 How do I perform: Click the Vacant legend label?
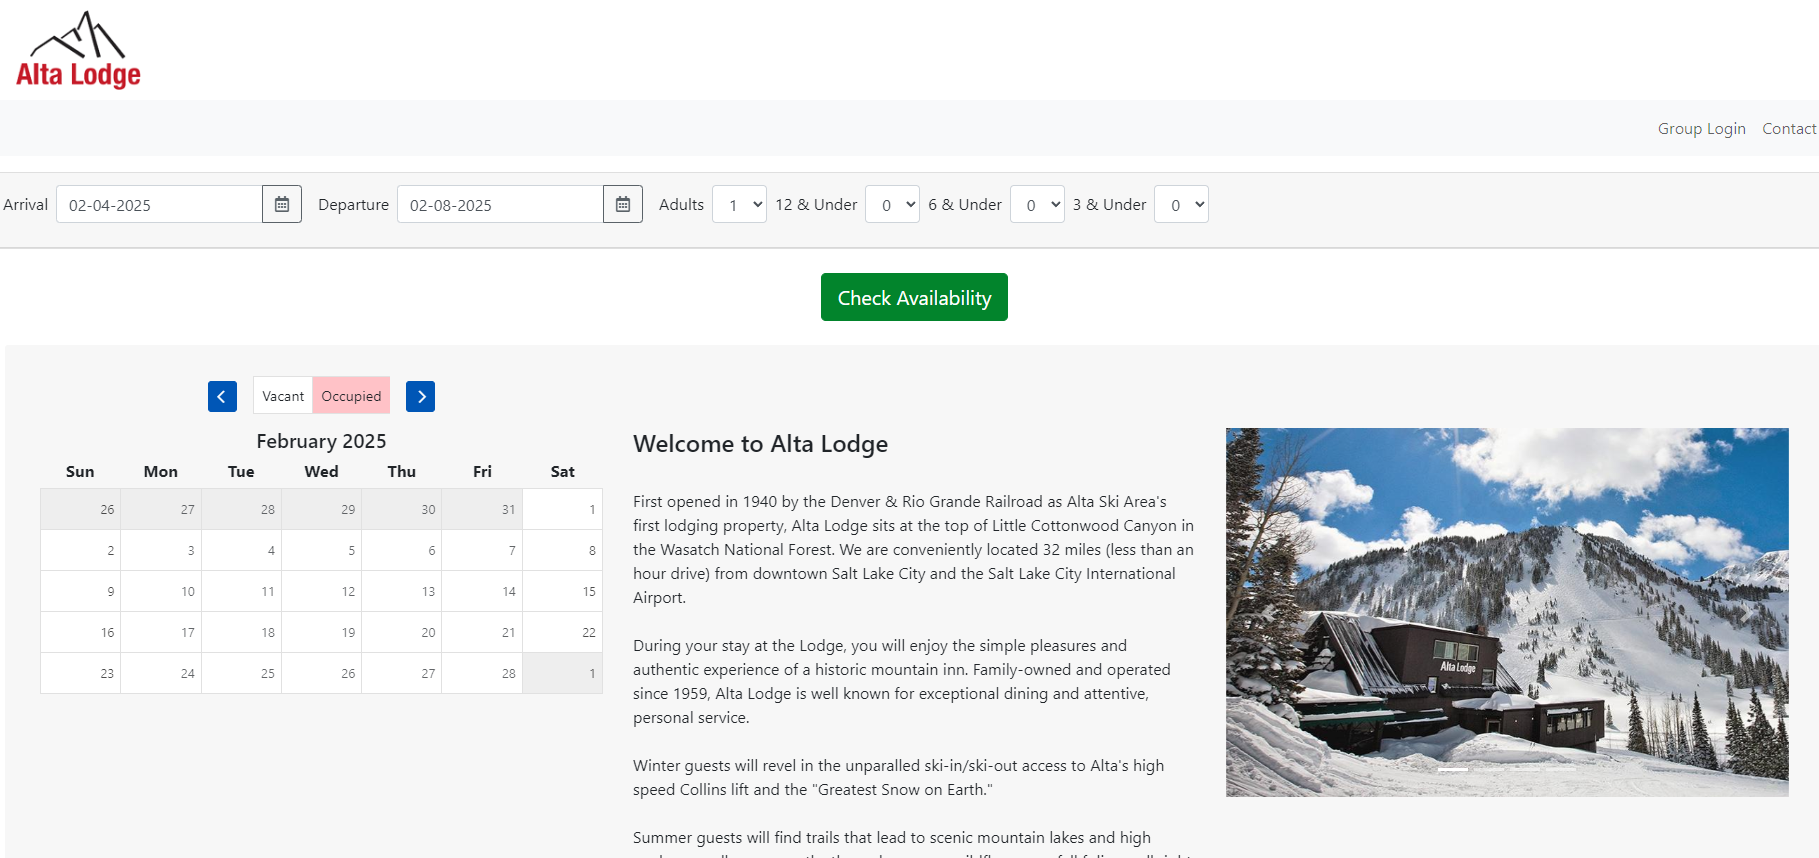(283, 396)
